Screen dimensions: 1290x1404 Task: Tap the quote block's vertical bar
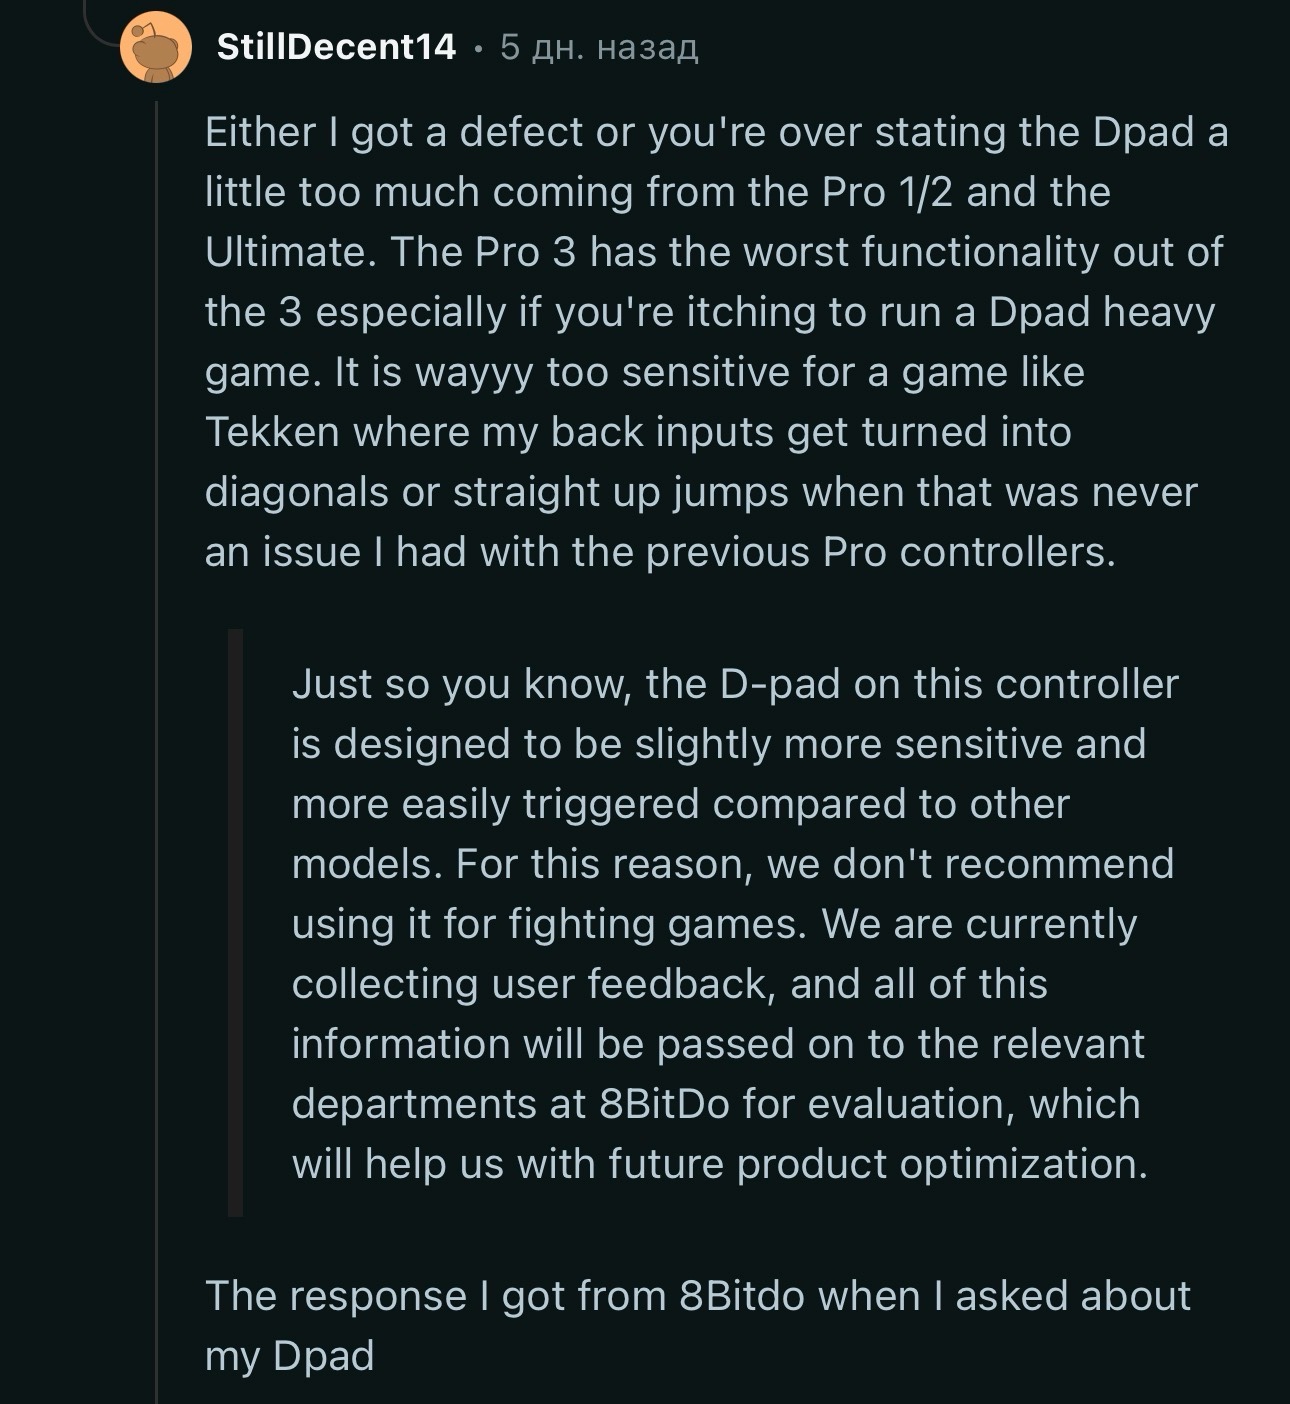tap(235, 923)
